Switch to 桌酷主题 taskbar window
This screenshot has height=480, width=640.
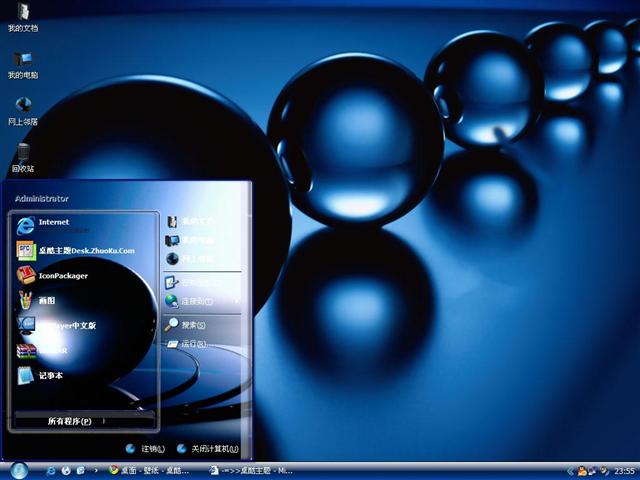point(251,471)
